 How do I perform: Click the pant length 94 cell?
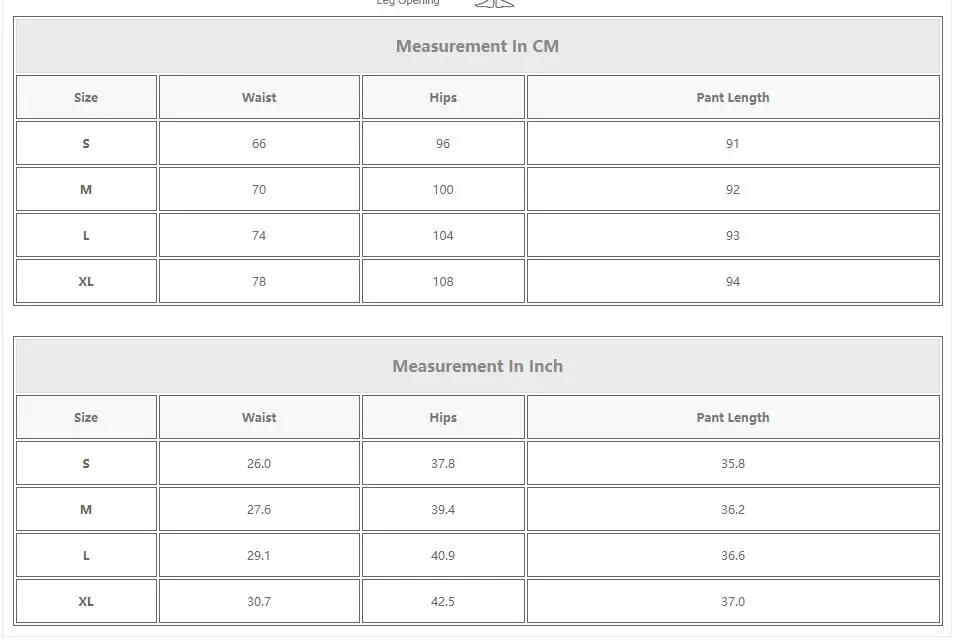[x=733, y=281]
